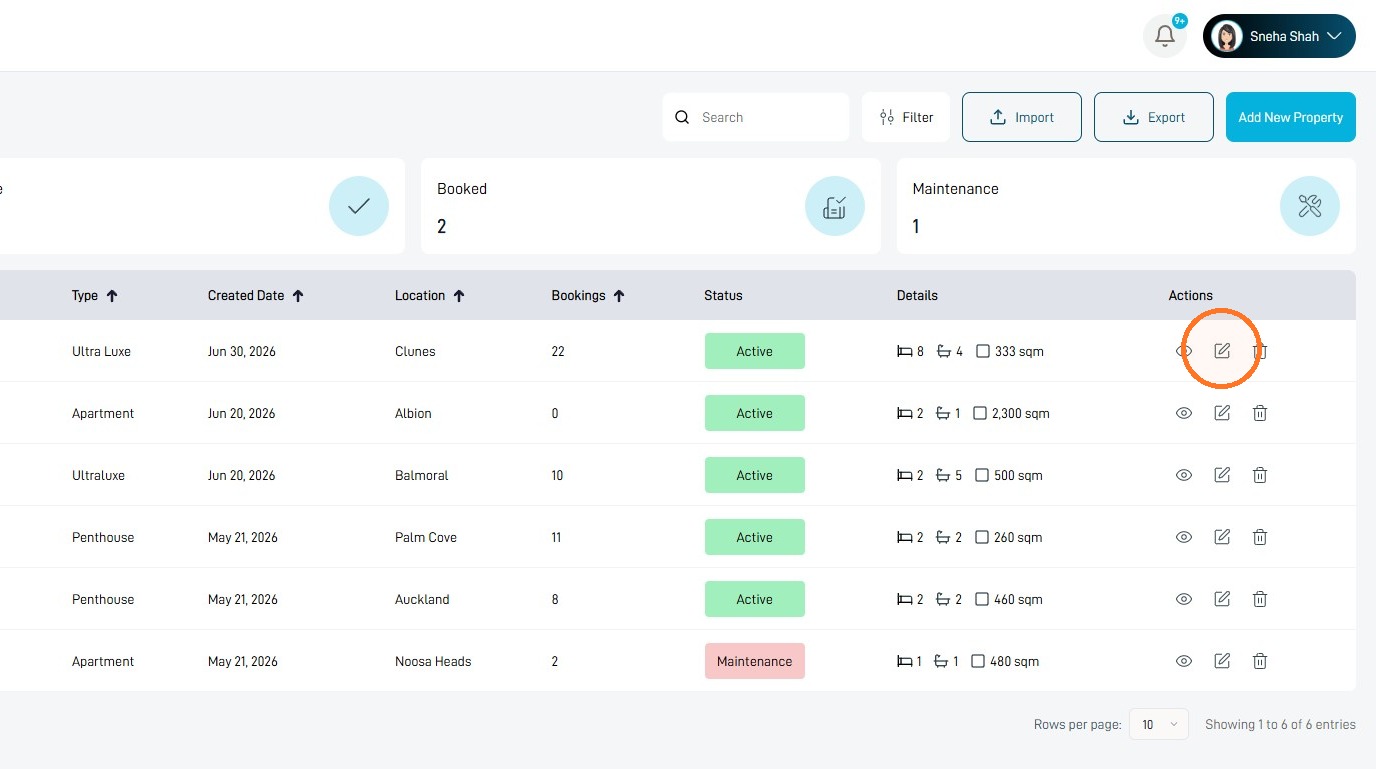Click Add New Property button
1376x769 pixels.
tap(1291, 117)
